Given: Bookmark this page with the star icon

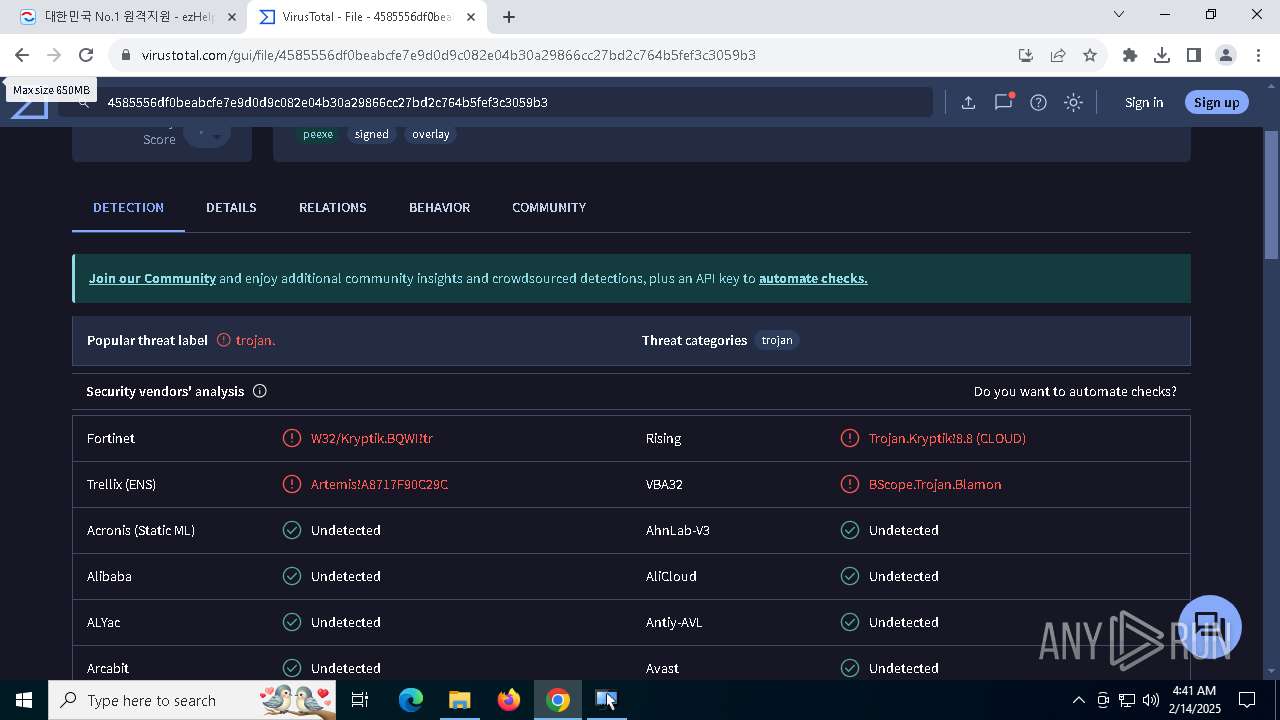Looking at the screenshot, I should (1090, 55).
